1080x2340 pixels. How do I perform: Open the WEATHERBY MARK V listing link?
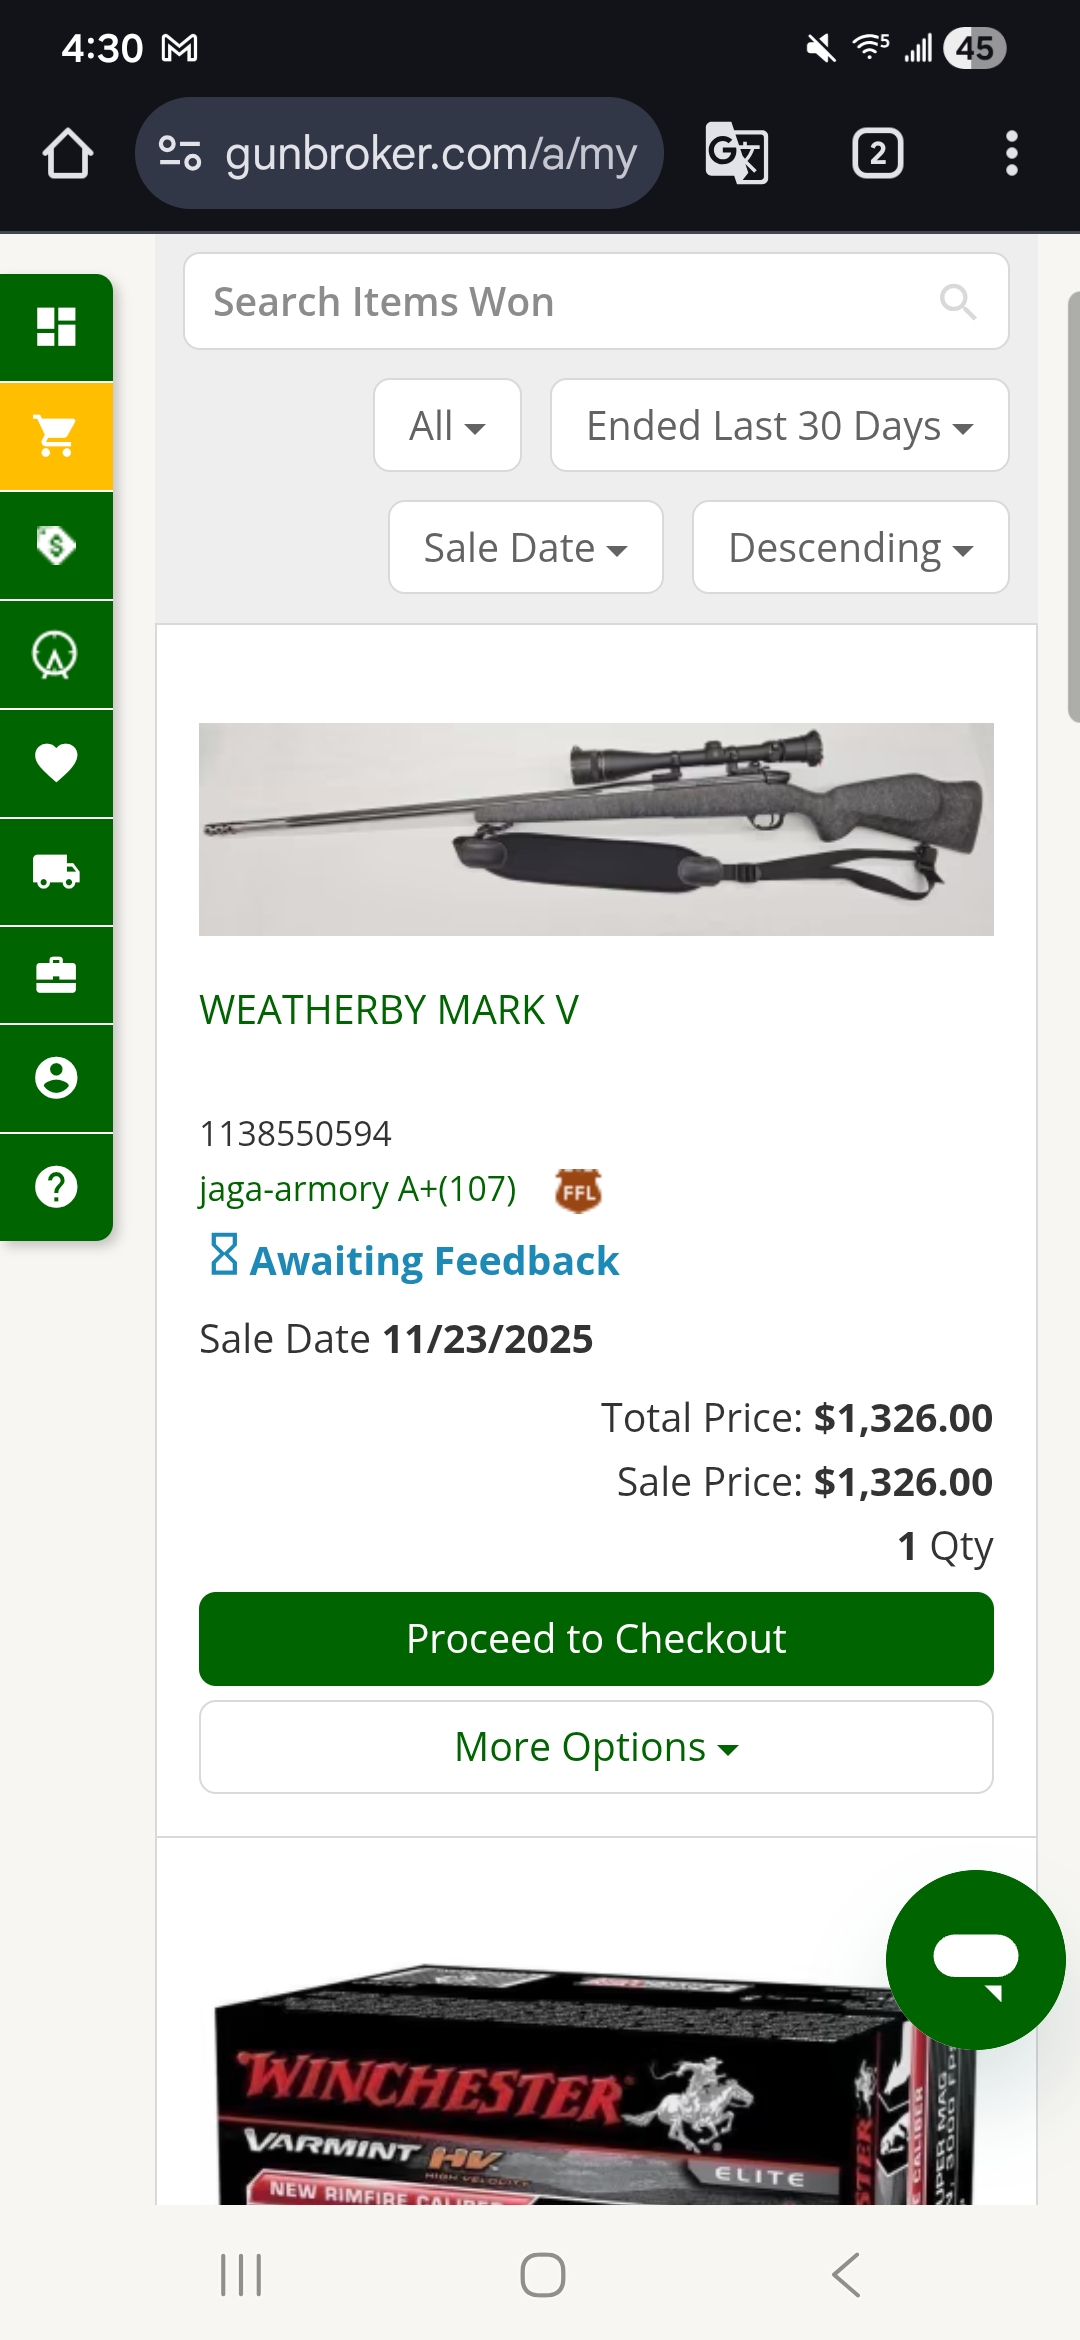[x=389, y=1010]
